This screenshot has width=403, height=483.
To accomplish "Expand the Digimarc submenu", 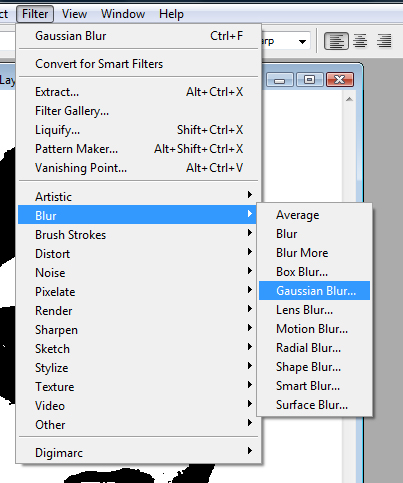I will tap(138, 453).
